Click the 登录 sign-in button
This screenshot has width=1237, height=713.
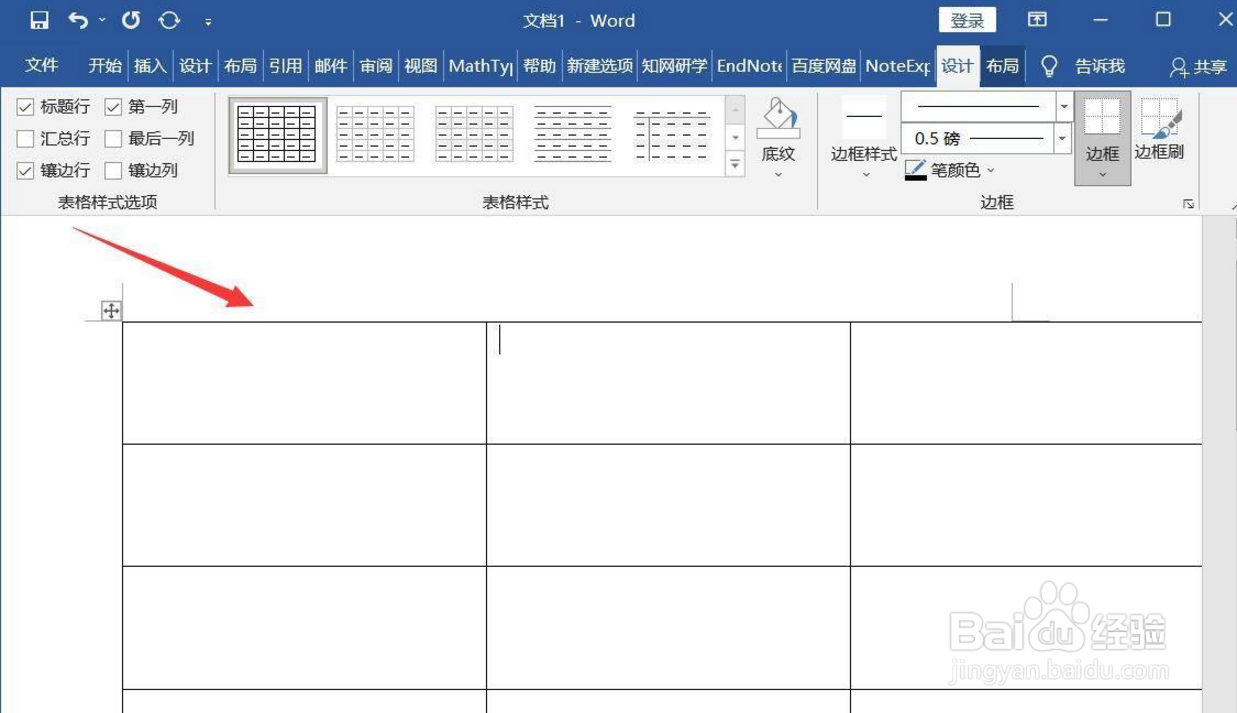coord(967,20)
